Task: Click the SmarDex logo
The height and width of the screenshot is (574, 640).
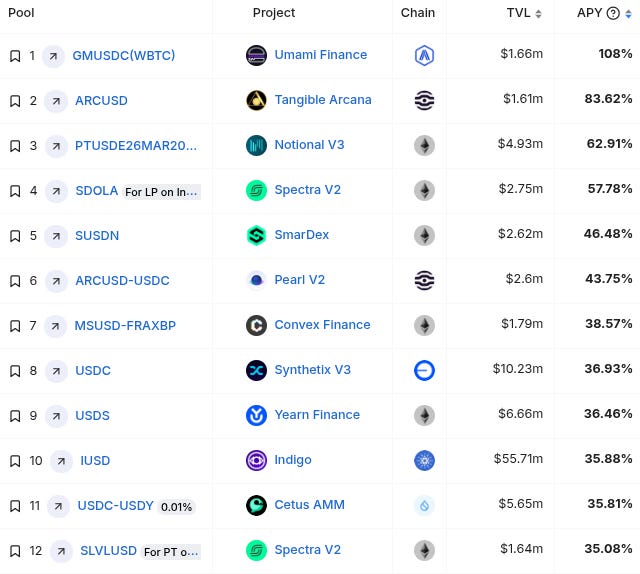Action: pyautogui.click(x=256, y=235)
